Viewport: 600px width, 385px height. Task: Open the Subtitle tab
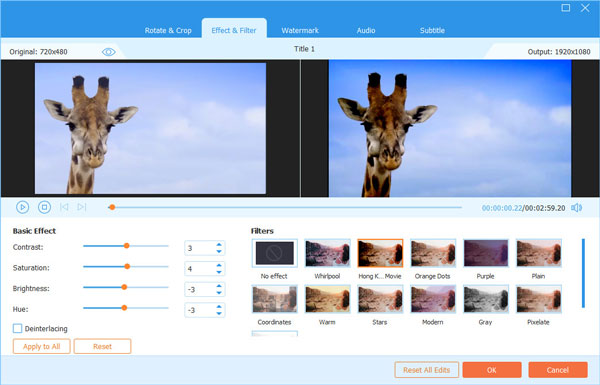click(432, 31)
